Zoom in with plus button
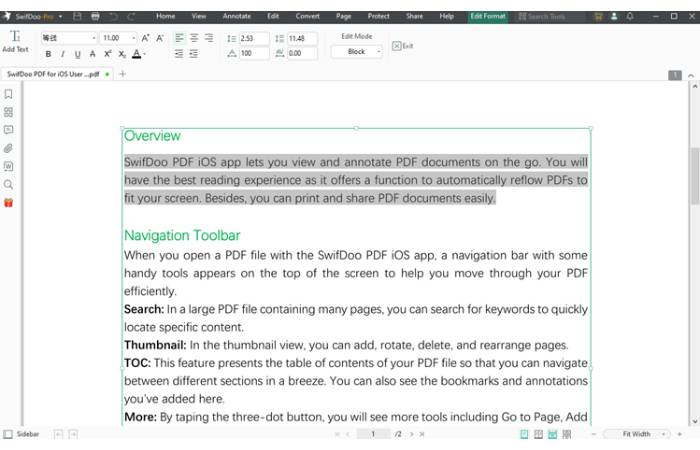This screenshot has width=700, height=450. [679, 434]
